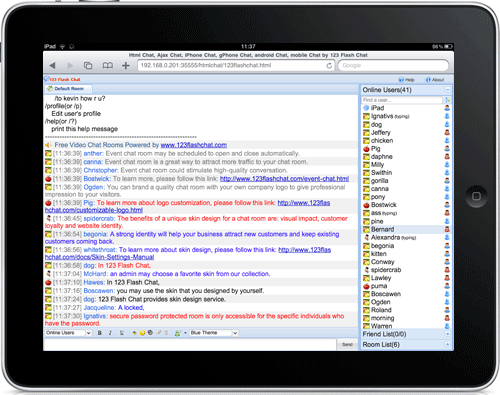Open the font color picker
Image resolution: width=500 pixels, height=395 pixels.
[134, 333]
